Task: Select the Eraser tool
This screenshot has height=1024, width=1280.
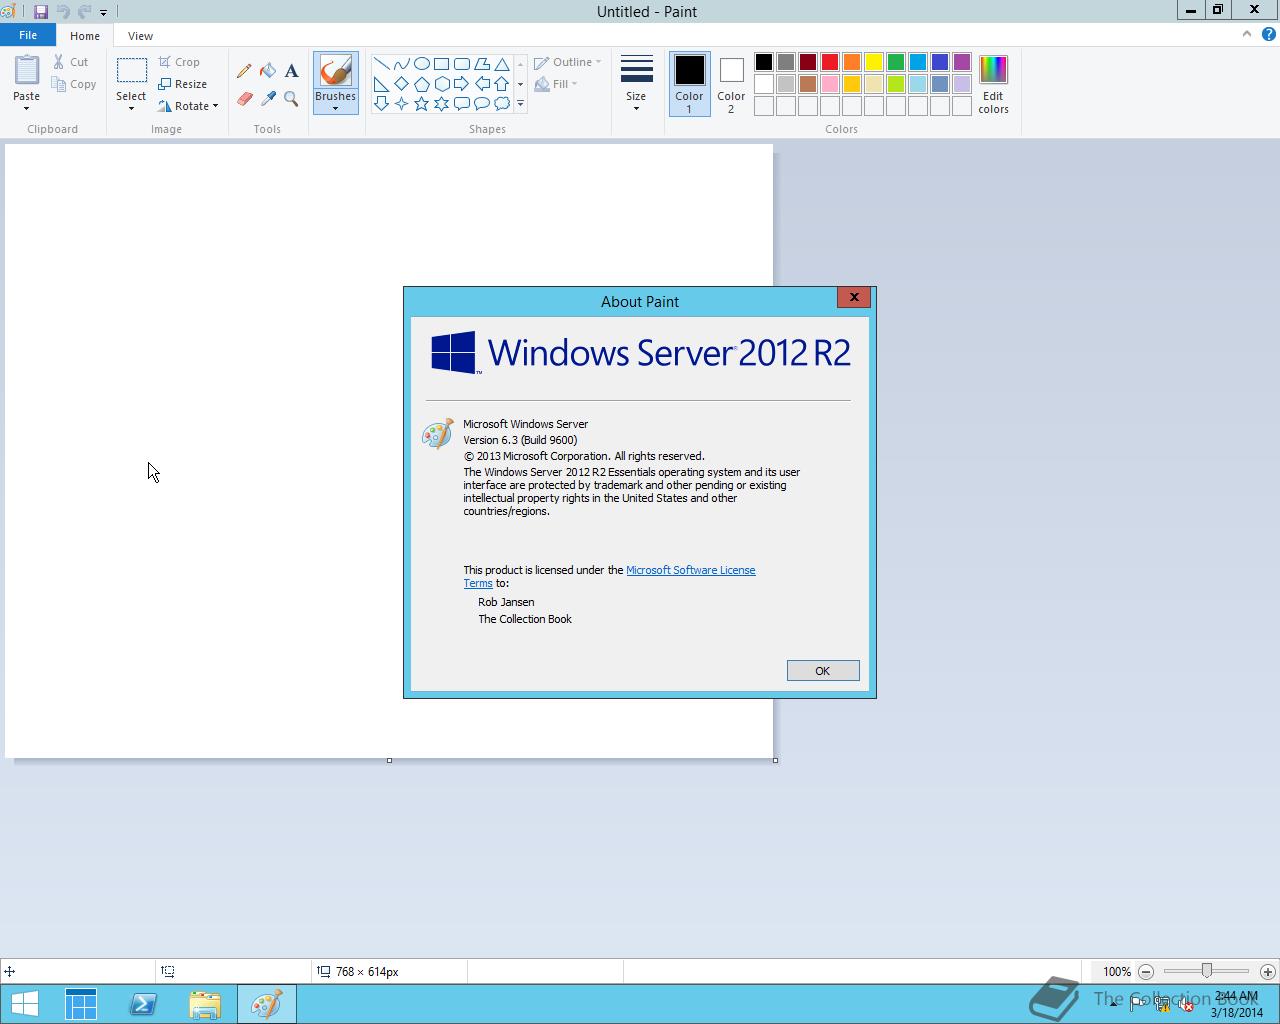Action: pyautogui.click(x=244, y=98)
